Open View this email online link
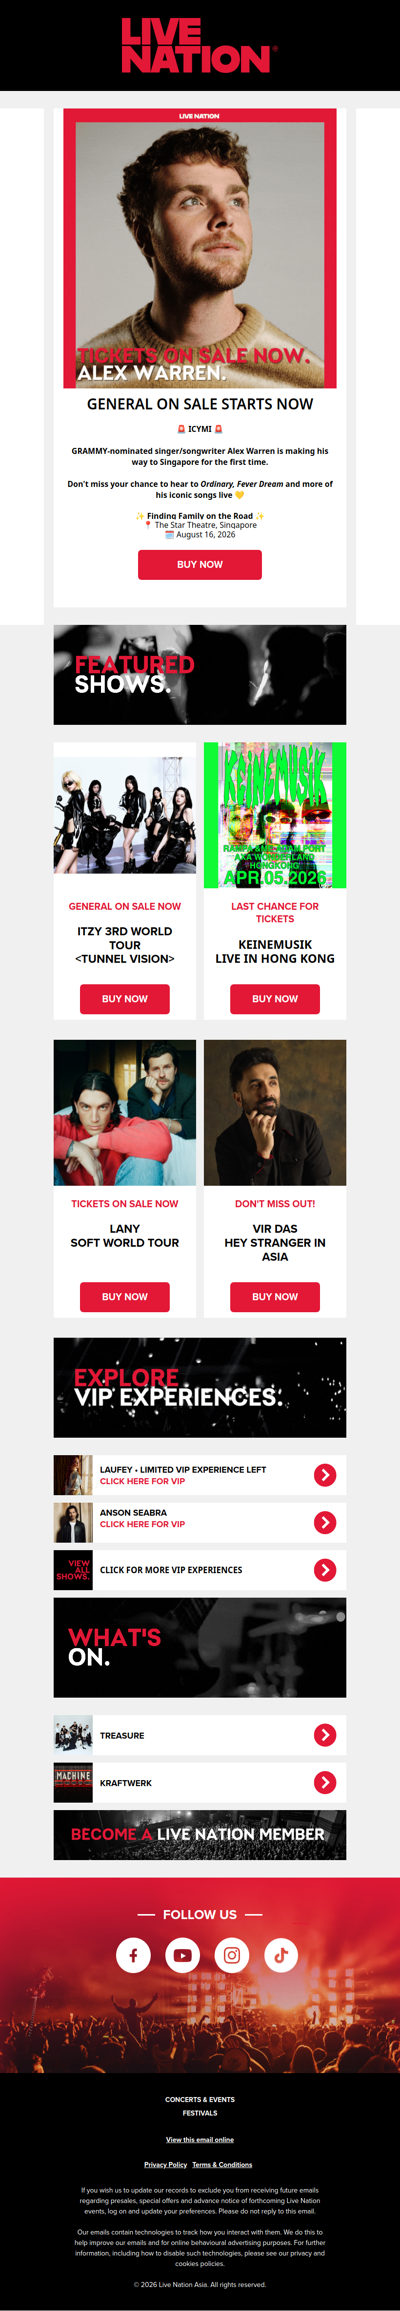Image resolution: width=400 pixels, height=2311 pixels. pyautogui.click(x=200, y=2139)
